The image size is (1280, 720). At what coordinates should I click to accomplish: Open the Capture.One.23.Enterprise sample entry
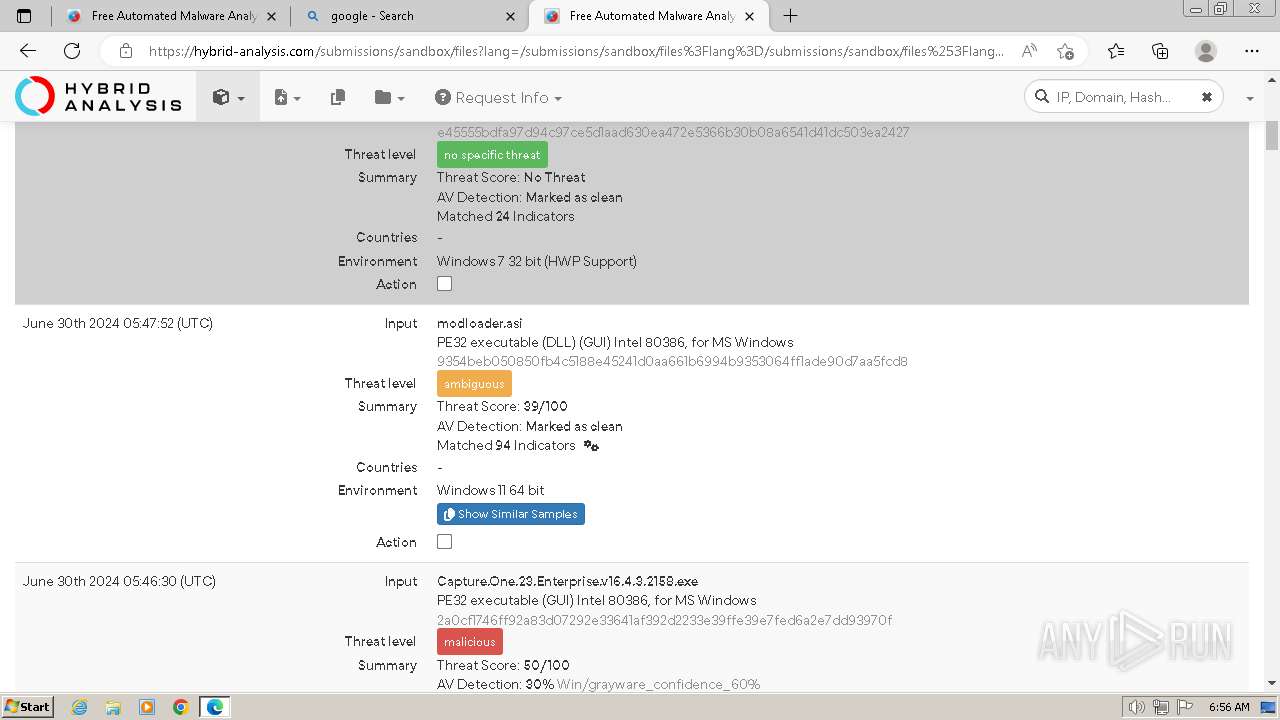[x=567, y=581]
